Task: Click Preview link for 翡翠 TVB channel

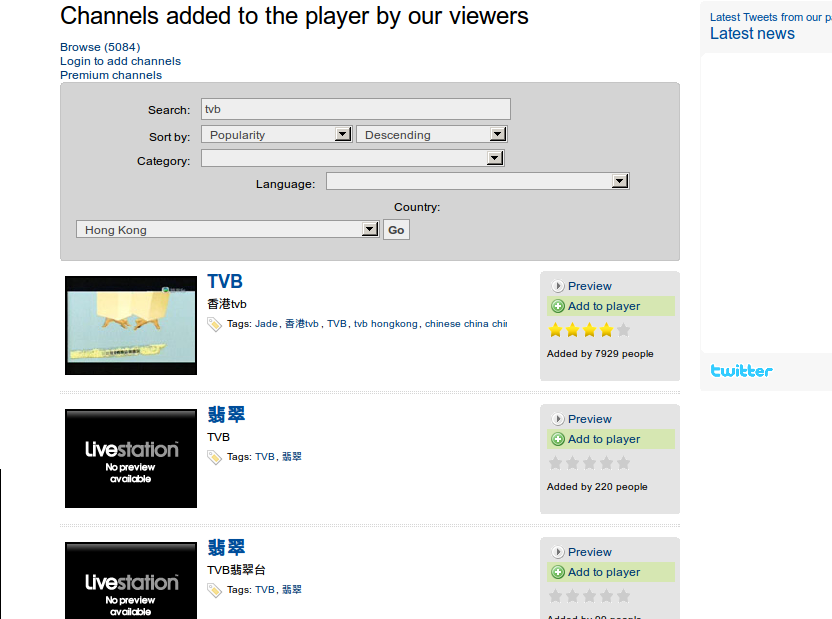Action: [590, 420]
